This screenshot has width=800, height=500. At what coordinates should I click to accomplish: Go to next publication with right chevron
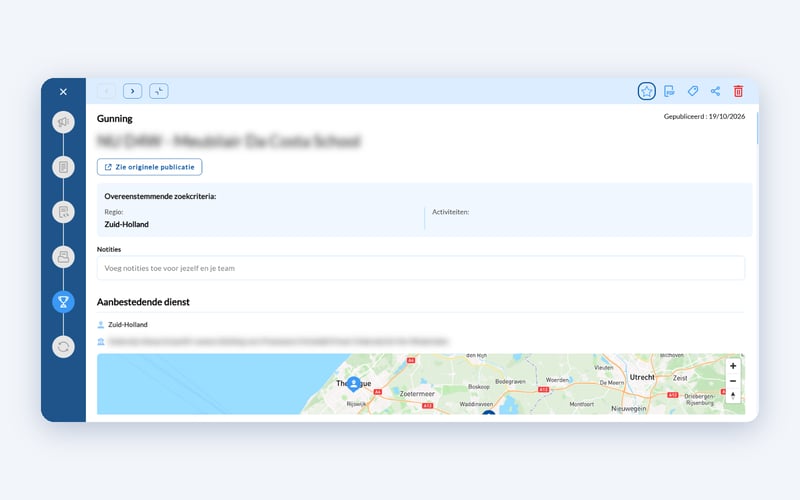[x=133, y=91]
